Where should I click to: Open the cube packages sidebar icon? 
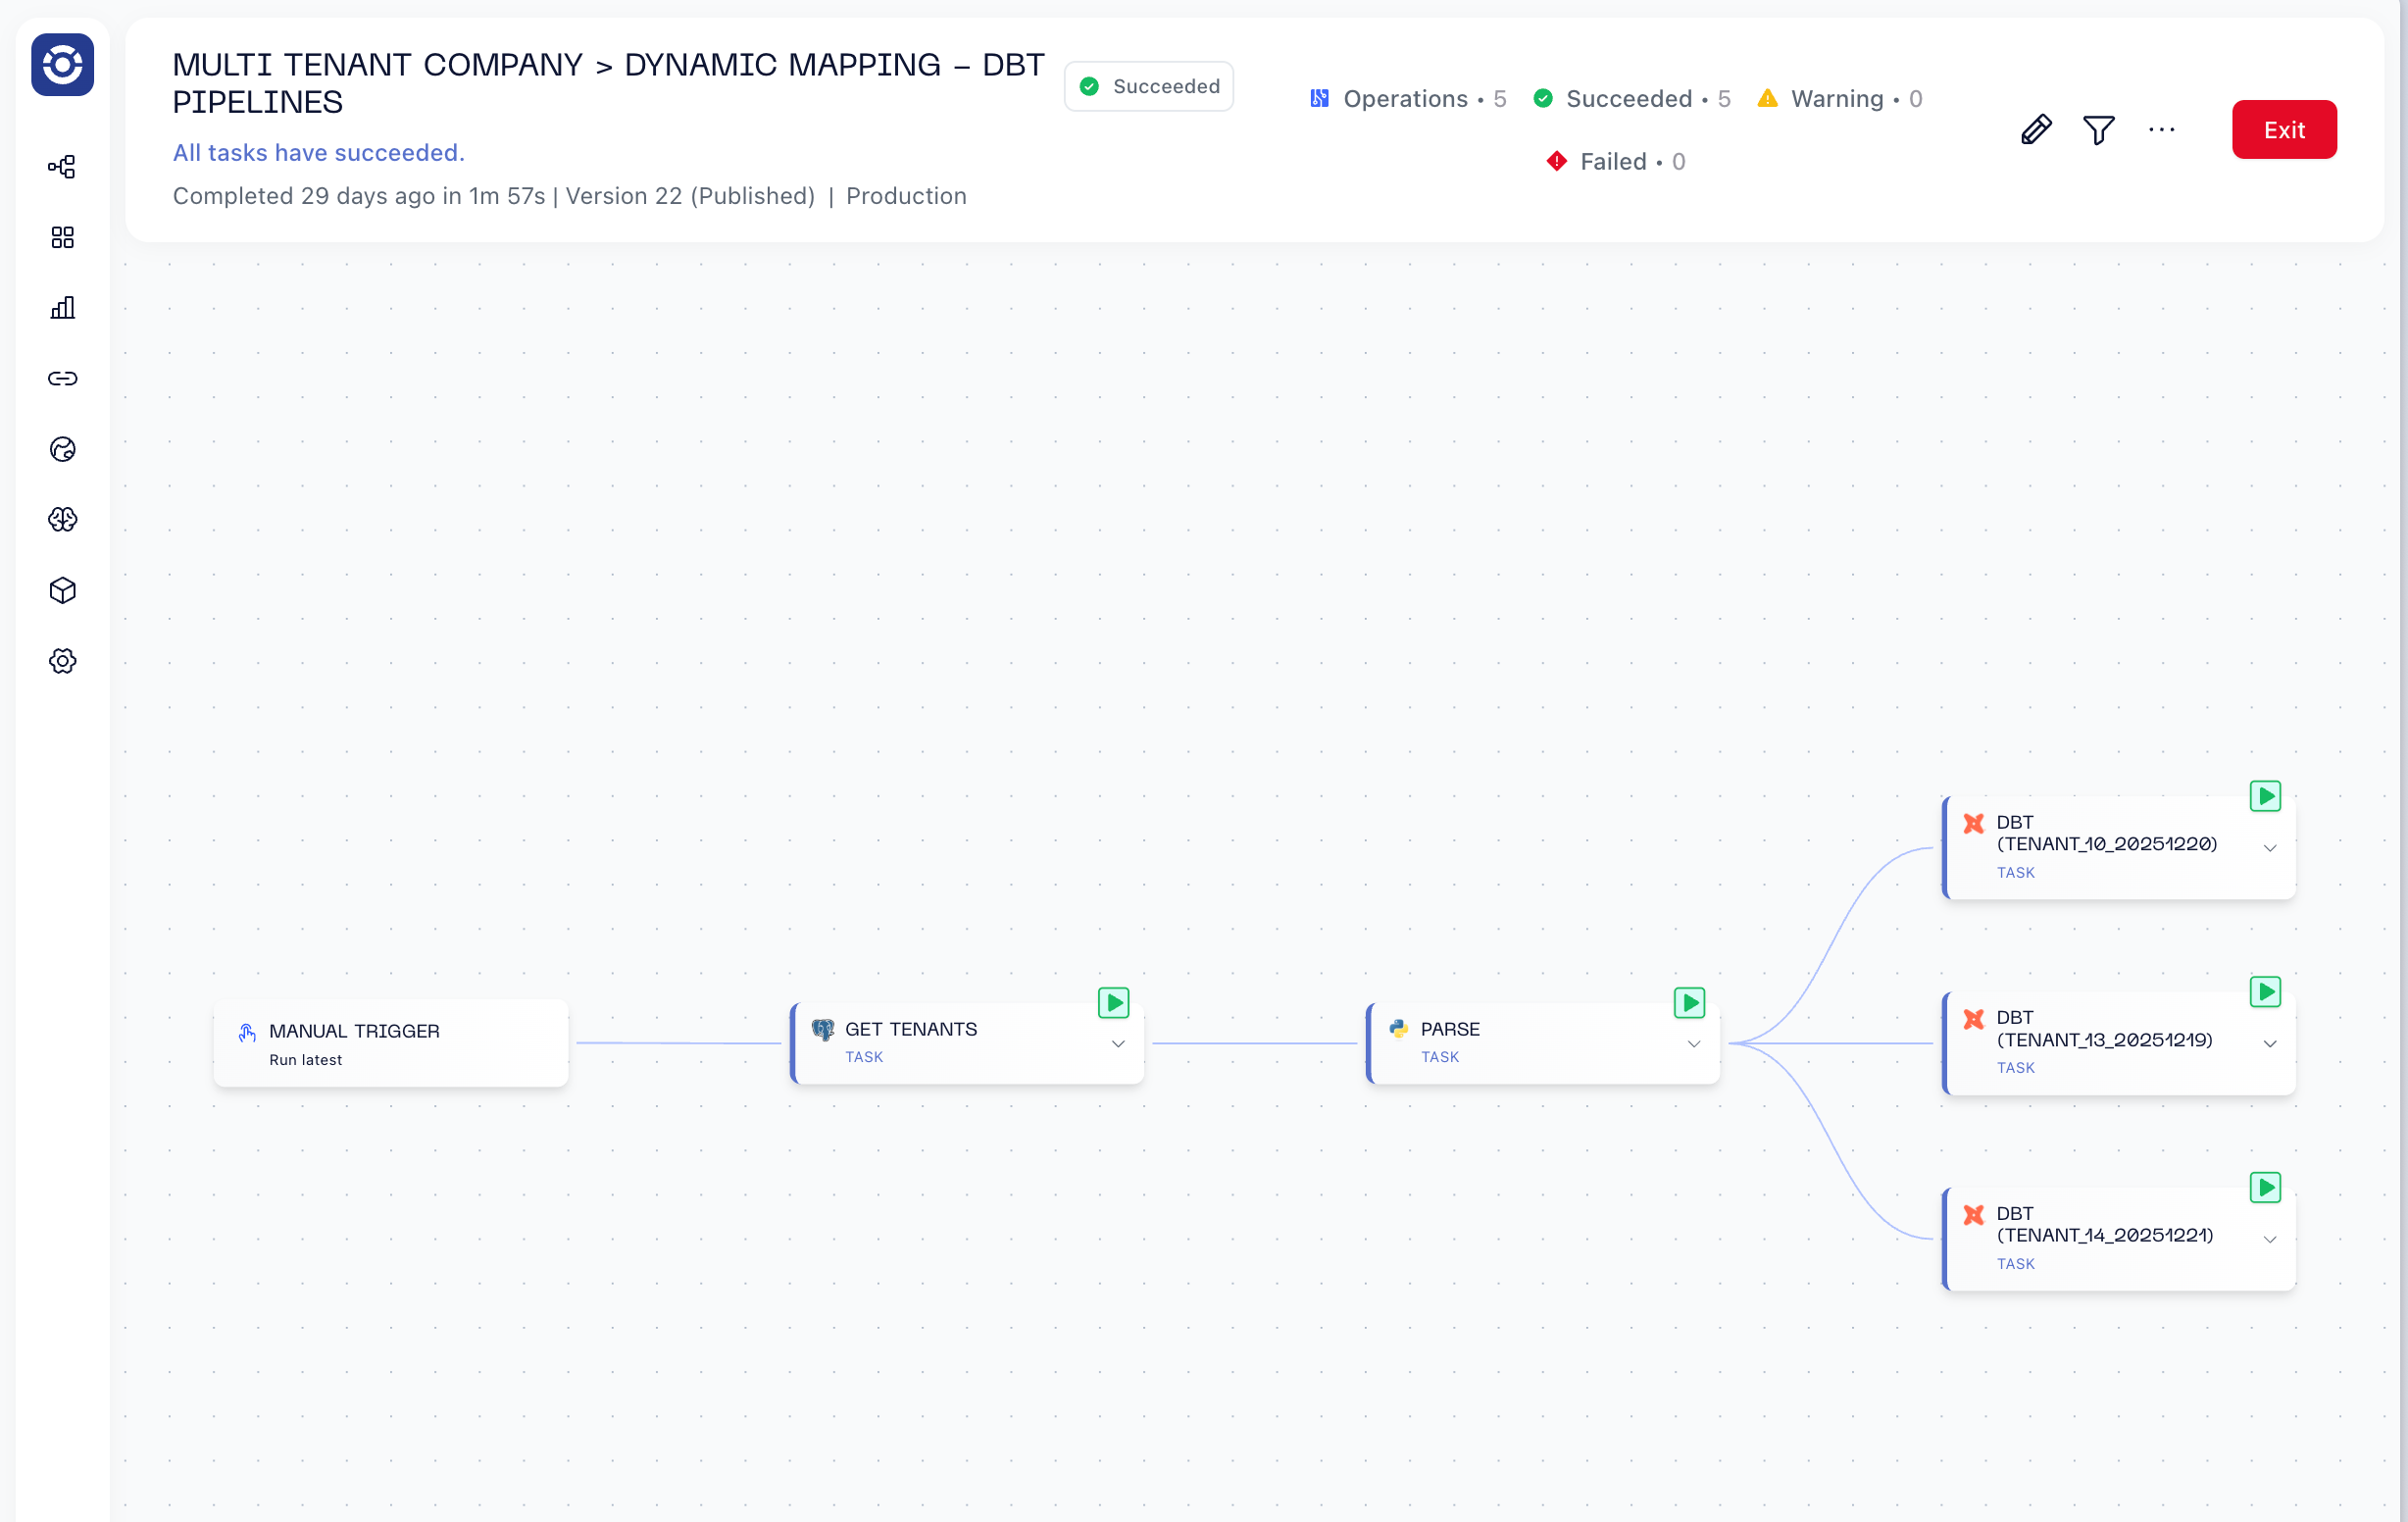click(x=62, y=591)
